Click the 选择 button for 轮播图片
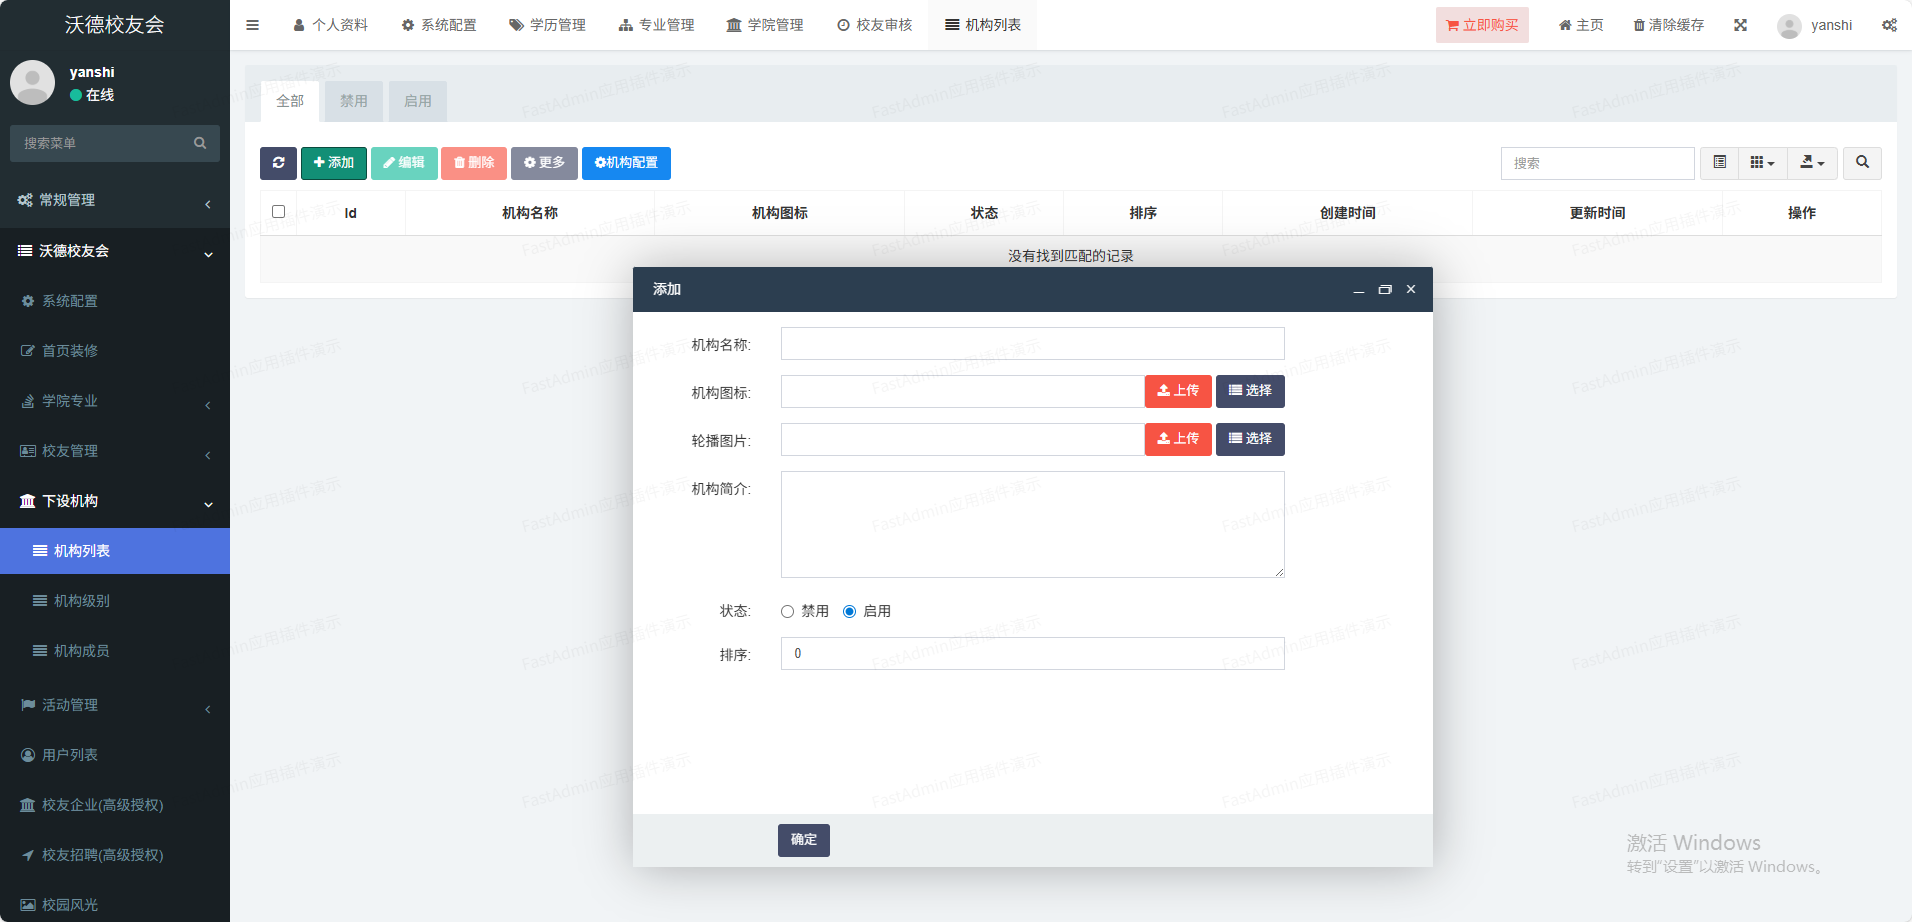The height and width of the screenshot is (922, 1912). pos(1250,439)
